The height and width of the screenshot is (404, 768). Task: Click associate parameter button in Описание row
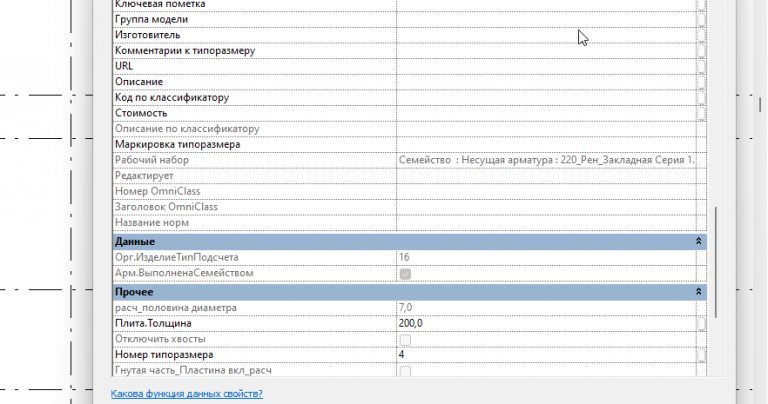[x=701, y=82]
